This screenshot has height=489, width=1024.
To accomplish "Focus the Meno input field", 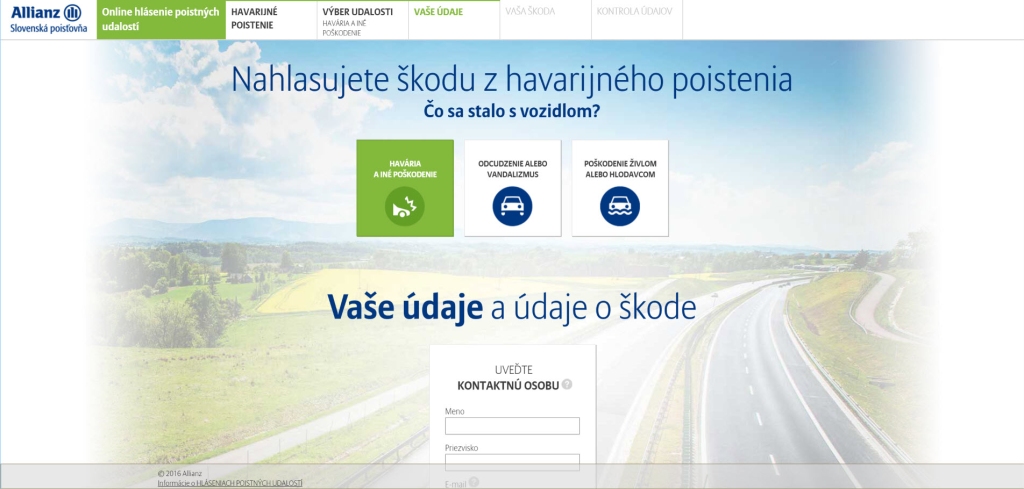I will pos(512,426).
